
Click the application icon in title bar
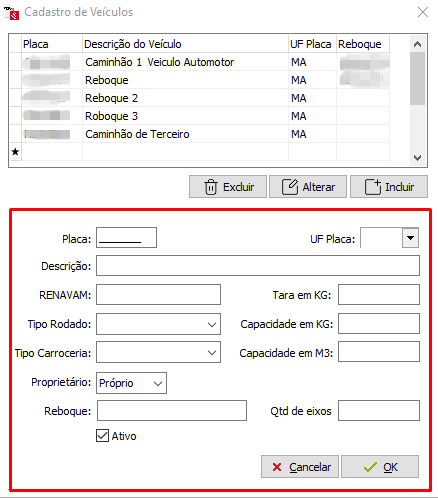[11, 13]
